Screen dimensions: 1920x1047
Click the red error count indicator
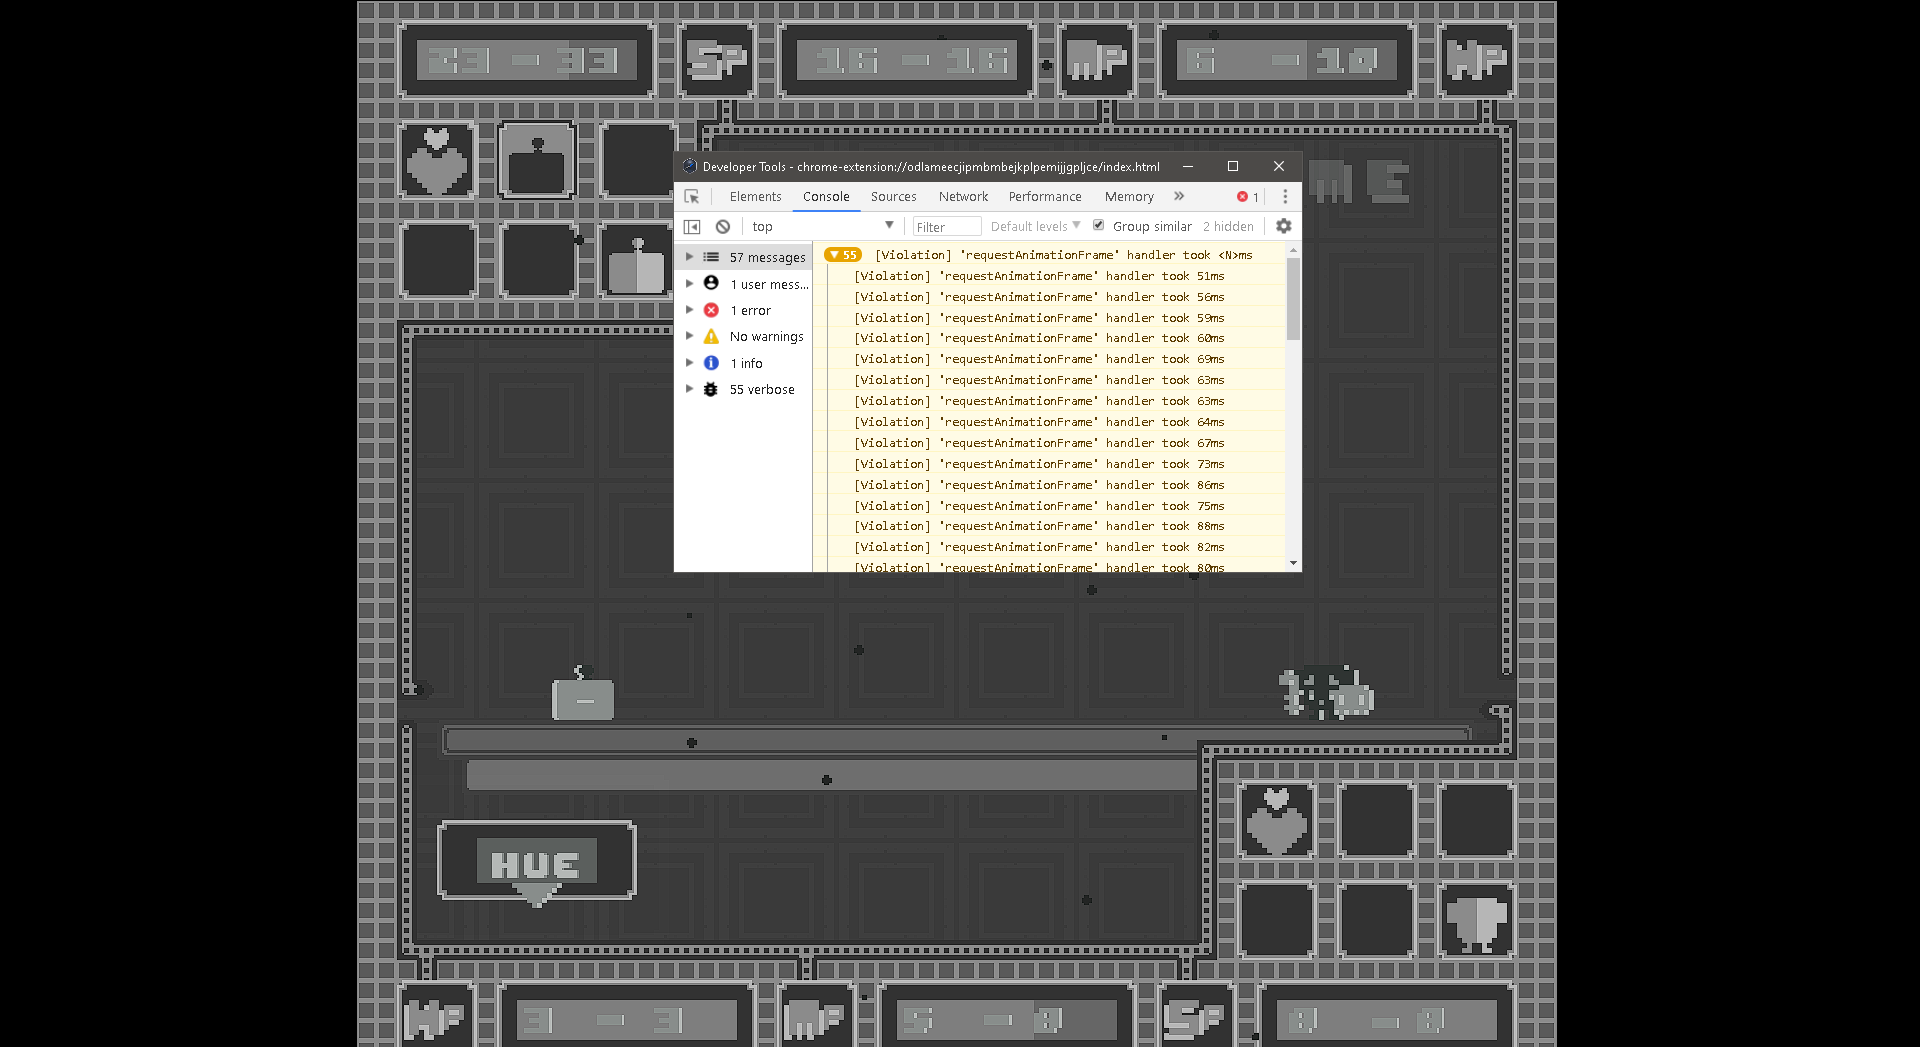click(x=1248, y=197)
